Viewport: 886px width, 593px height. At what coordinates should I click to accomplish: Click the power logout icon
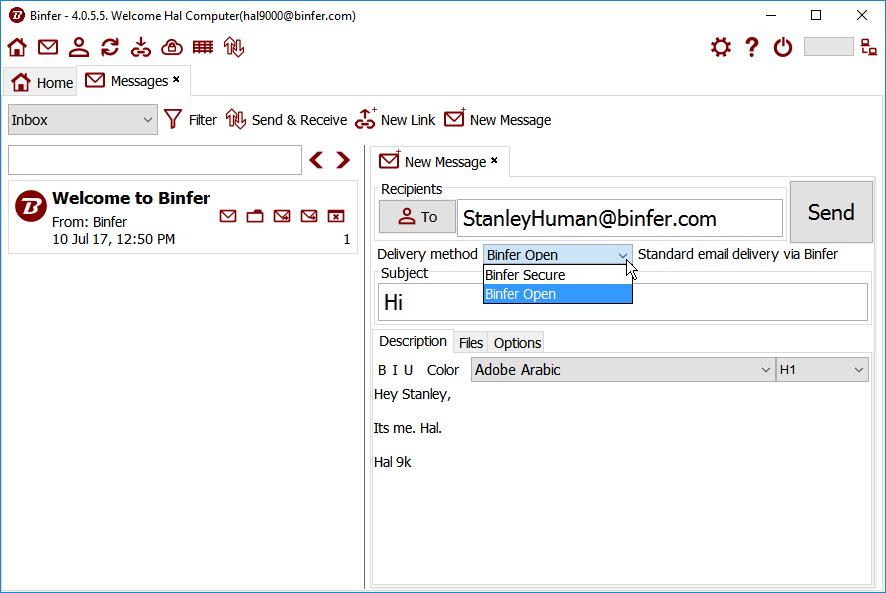tap(783, 47)
